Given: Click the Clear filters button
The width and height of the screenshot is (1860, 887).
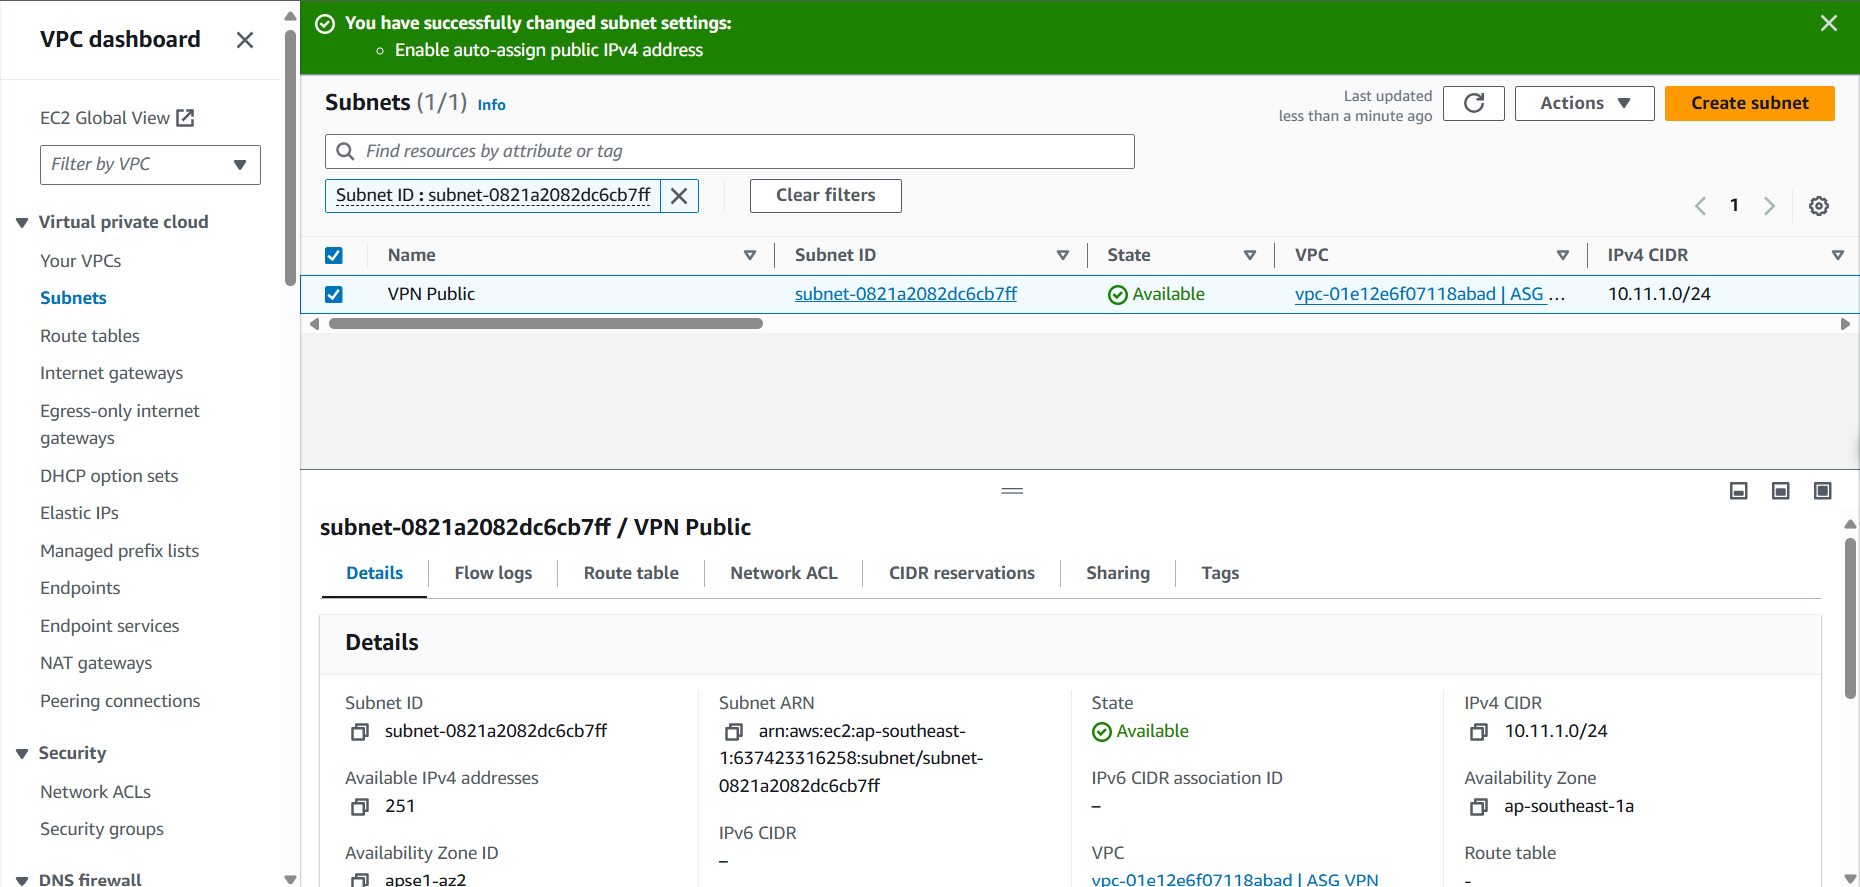Looking at the screenshot, I should 825,196.
